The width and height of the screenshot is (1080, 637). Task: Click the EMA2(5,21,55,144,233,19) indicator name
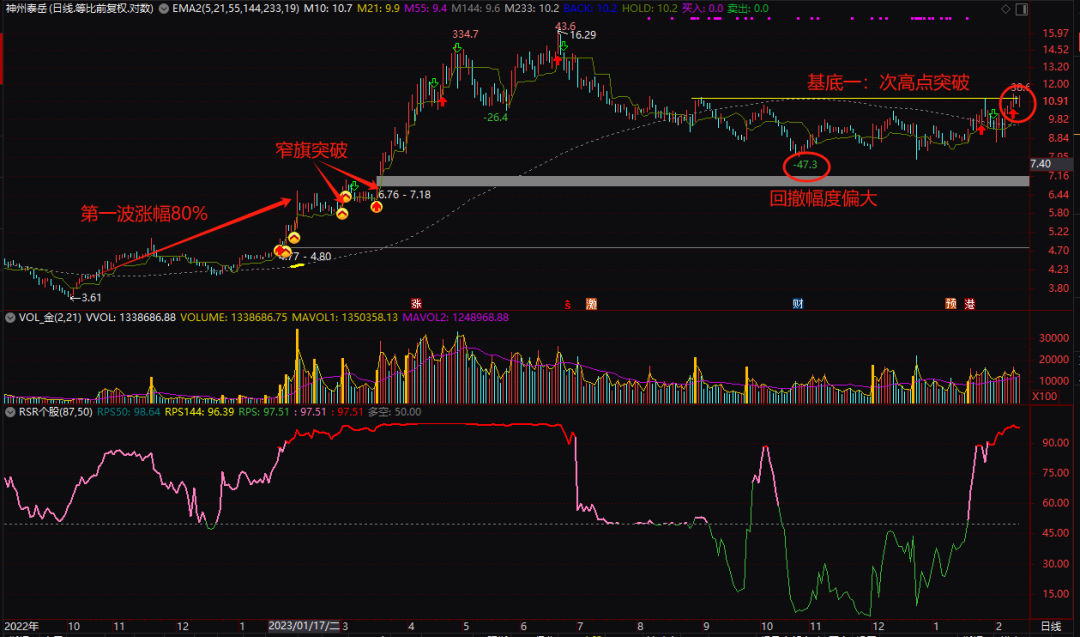pos(236,9)
